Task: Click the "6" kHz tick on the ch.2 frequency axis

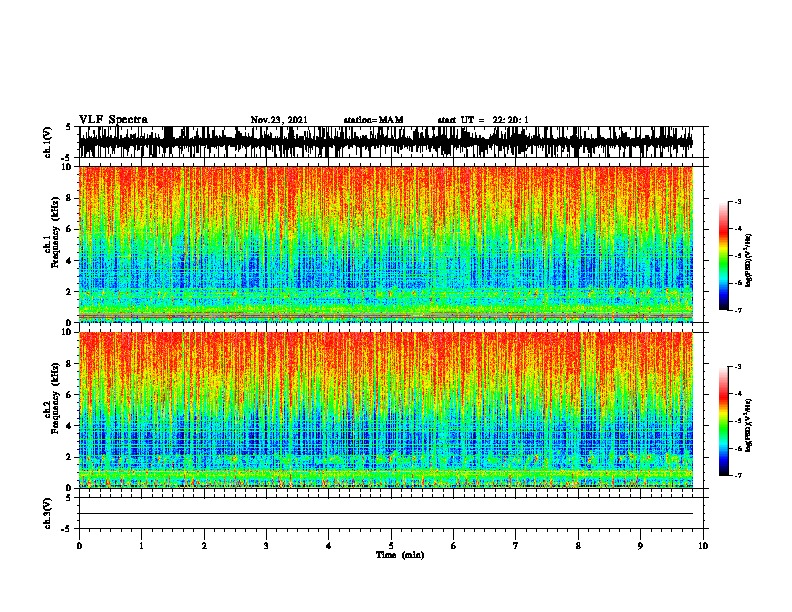Action: pos(69,395)
